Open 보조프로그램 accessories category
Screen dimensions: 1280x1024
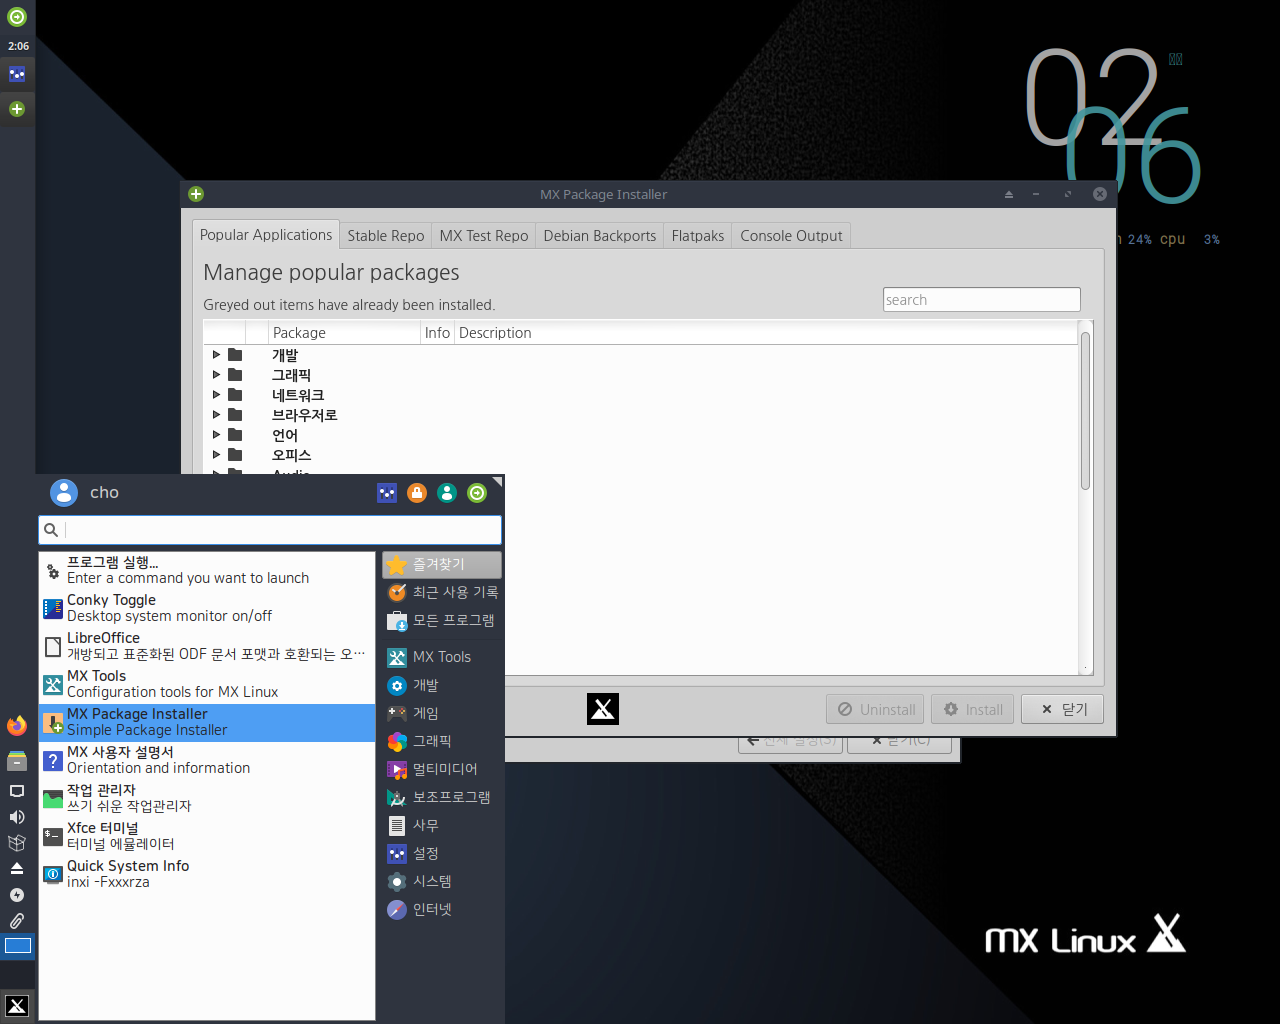(441, 797)
